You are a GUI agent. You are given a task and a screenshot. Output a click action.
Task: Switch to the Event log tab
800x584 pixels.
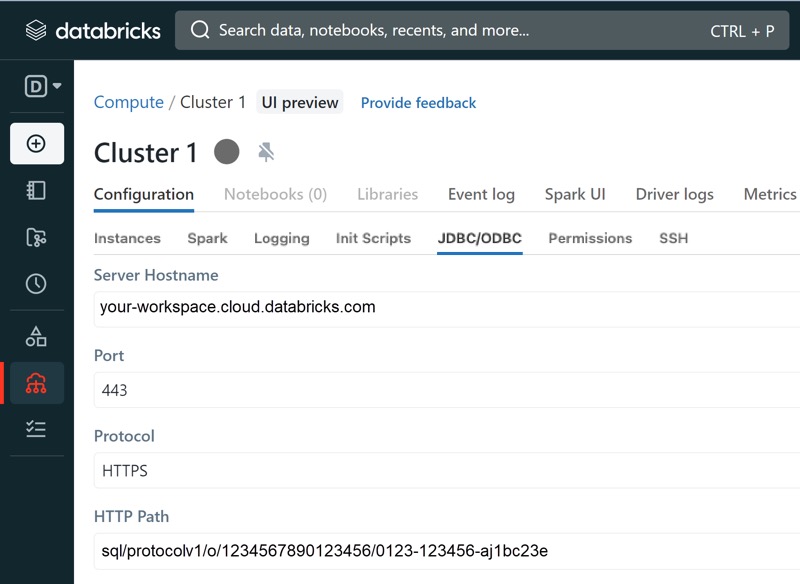(x=481, y=194)
